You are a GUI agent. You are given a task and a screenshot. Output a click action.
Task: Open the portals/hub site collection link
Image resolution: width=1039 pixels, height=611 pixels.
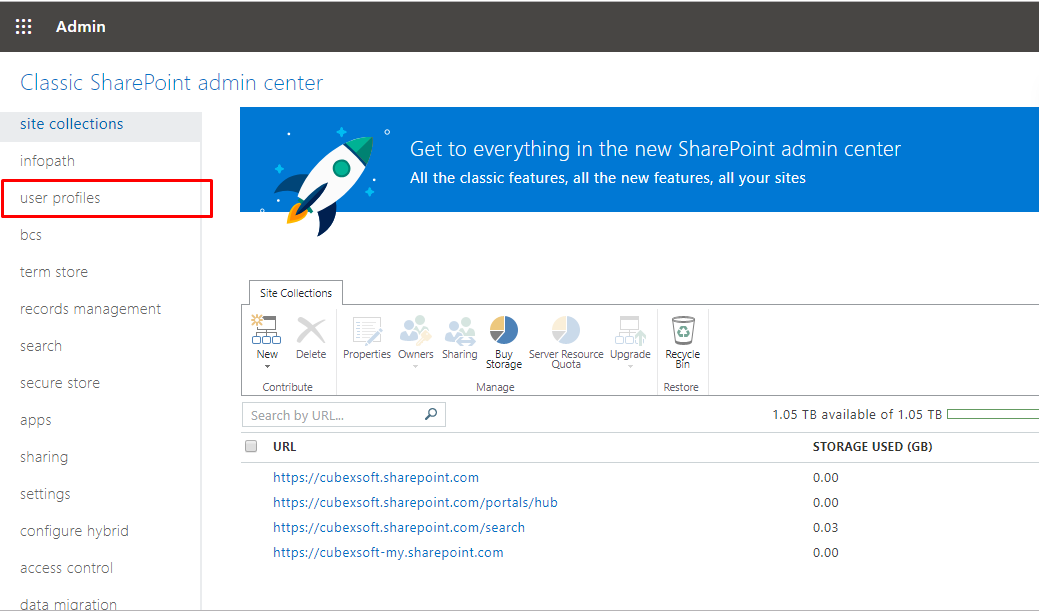pos(415,503)
